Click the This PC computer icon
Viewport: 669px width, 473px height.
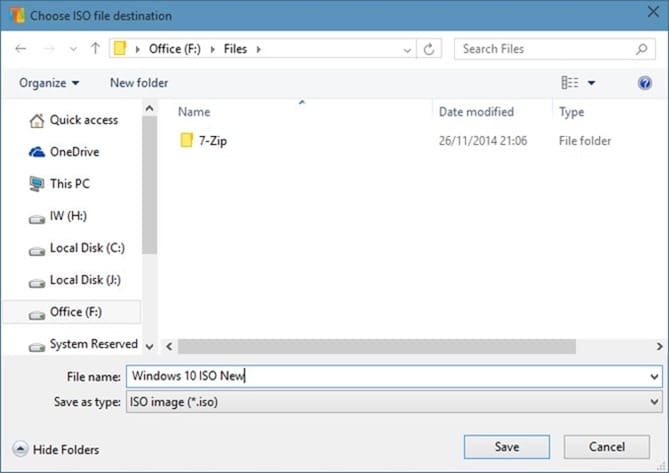(x=37, y=184)
